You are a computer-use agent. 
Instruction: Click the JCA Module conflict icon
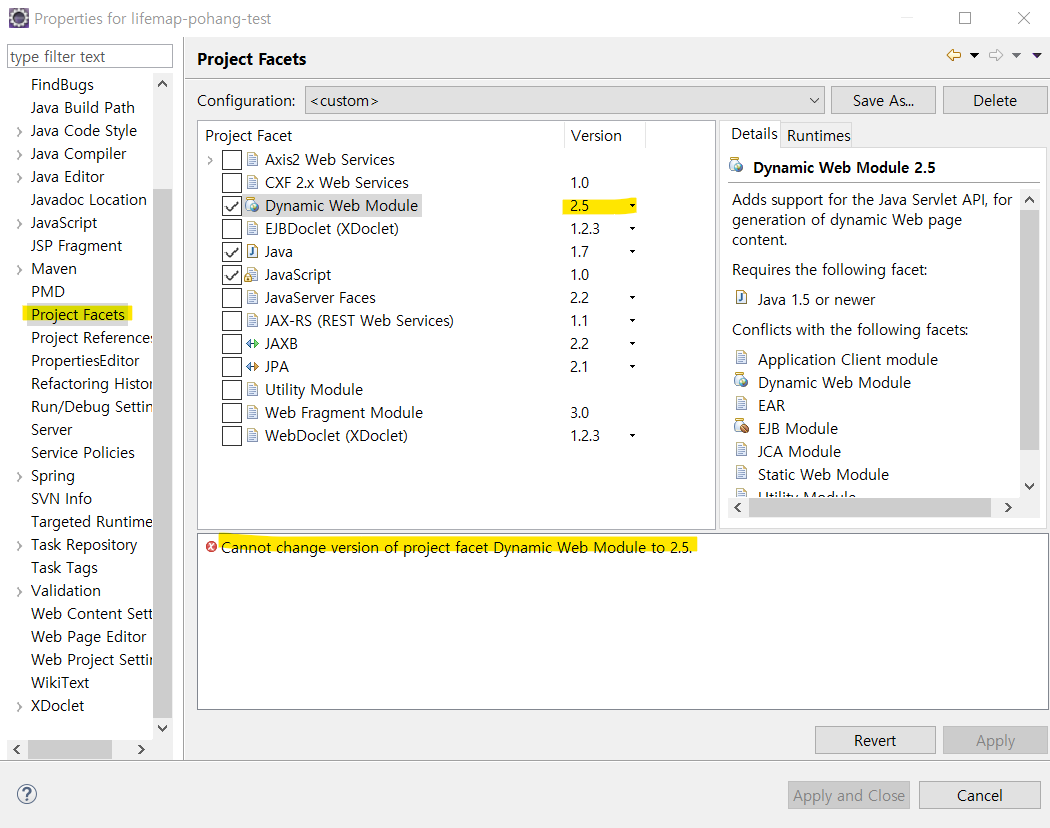(741, 449)
